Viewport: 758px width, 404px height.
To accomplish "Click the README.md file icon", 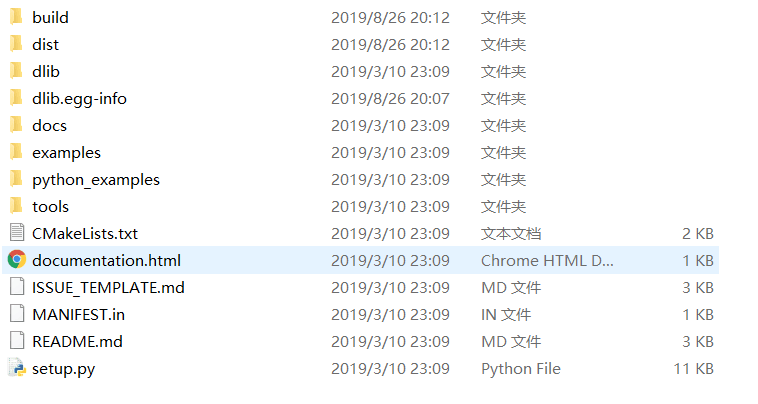I will coord(16,341).
